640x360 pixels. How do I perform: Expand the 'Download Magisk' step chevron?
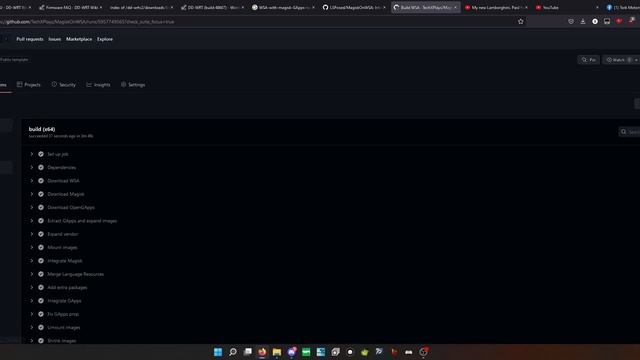(31, 194)
